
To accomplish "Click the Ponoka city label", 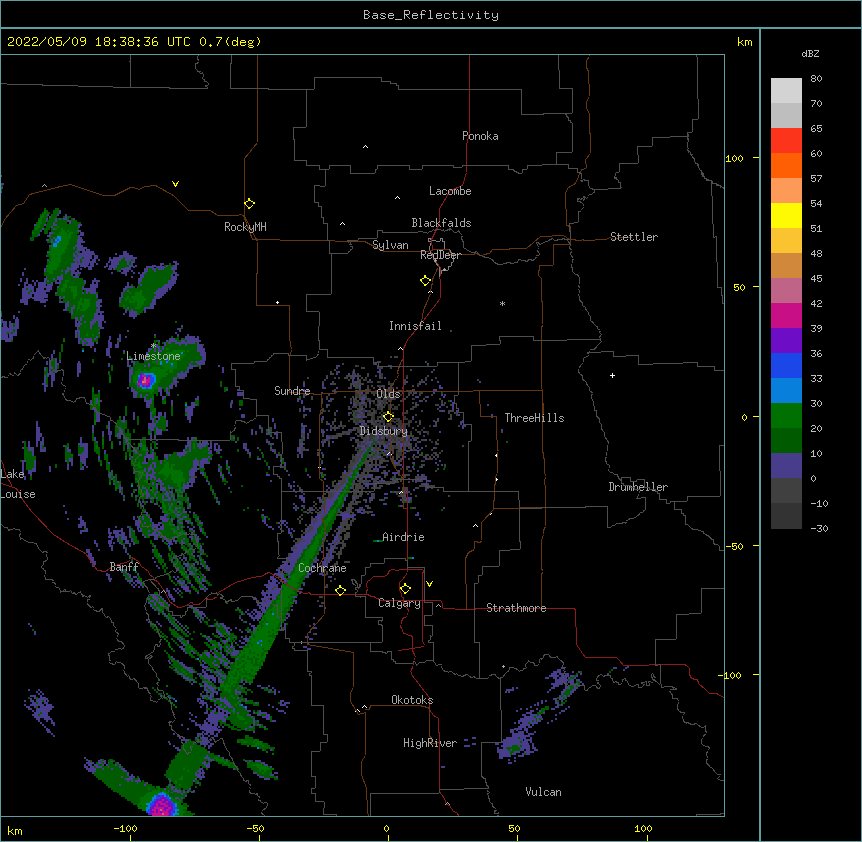I will 480,136.
